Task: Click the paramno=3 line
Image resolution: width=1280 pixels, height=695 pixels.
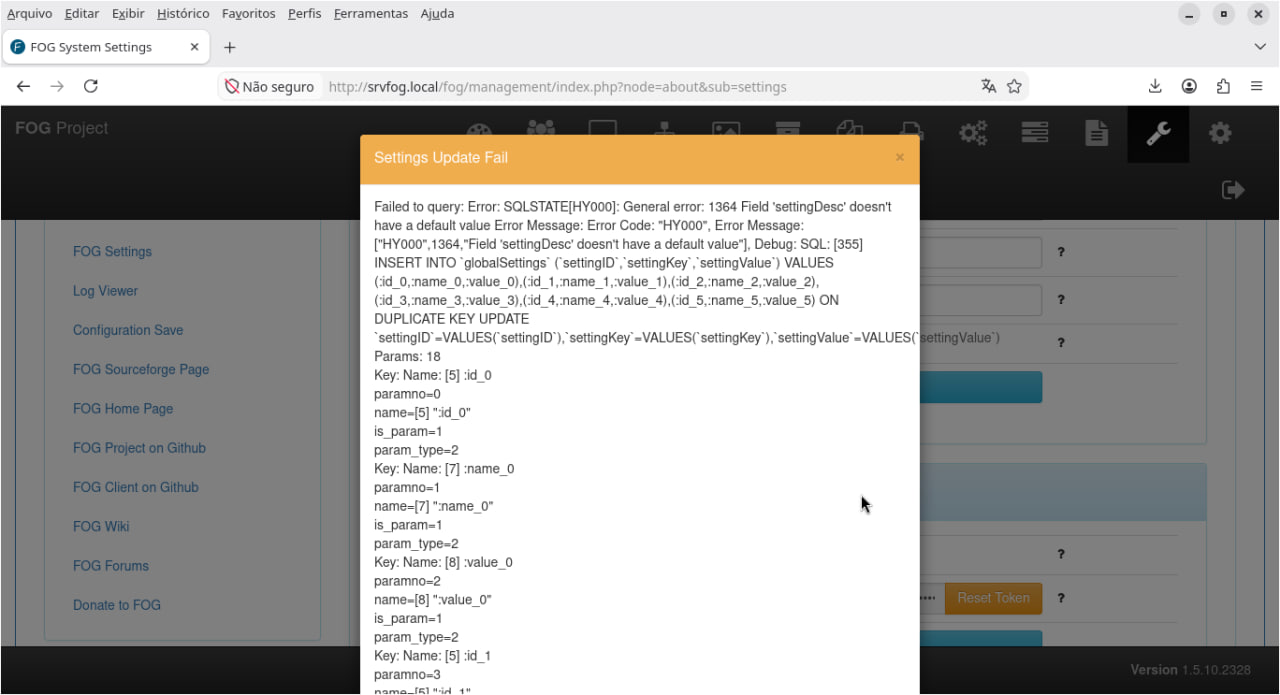Action: 407,675
